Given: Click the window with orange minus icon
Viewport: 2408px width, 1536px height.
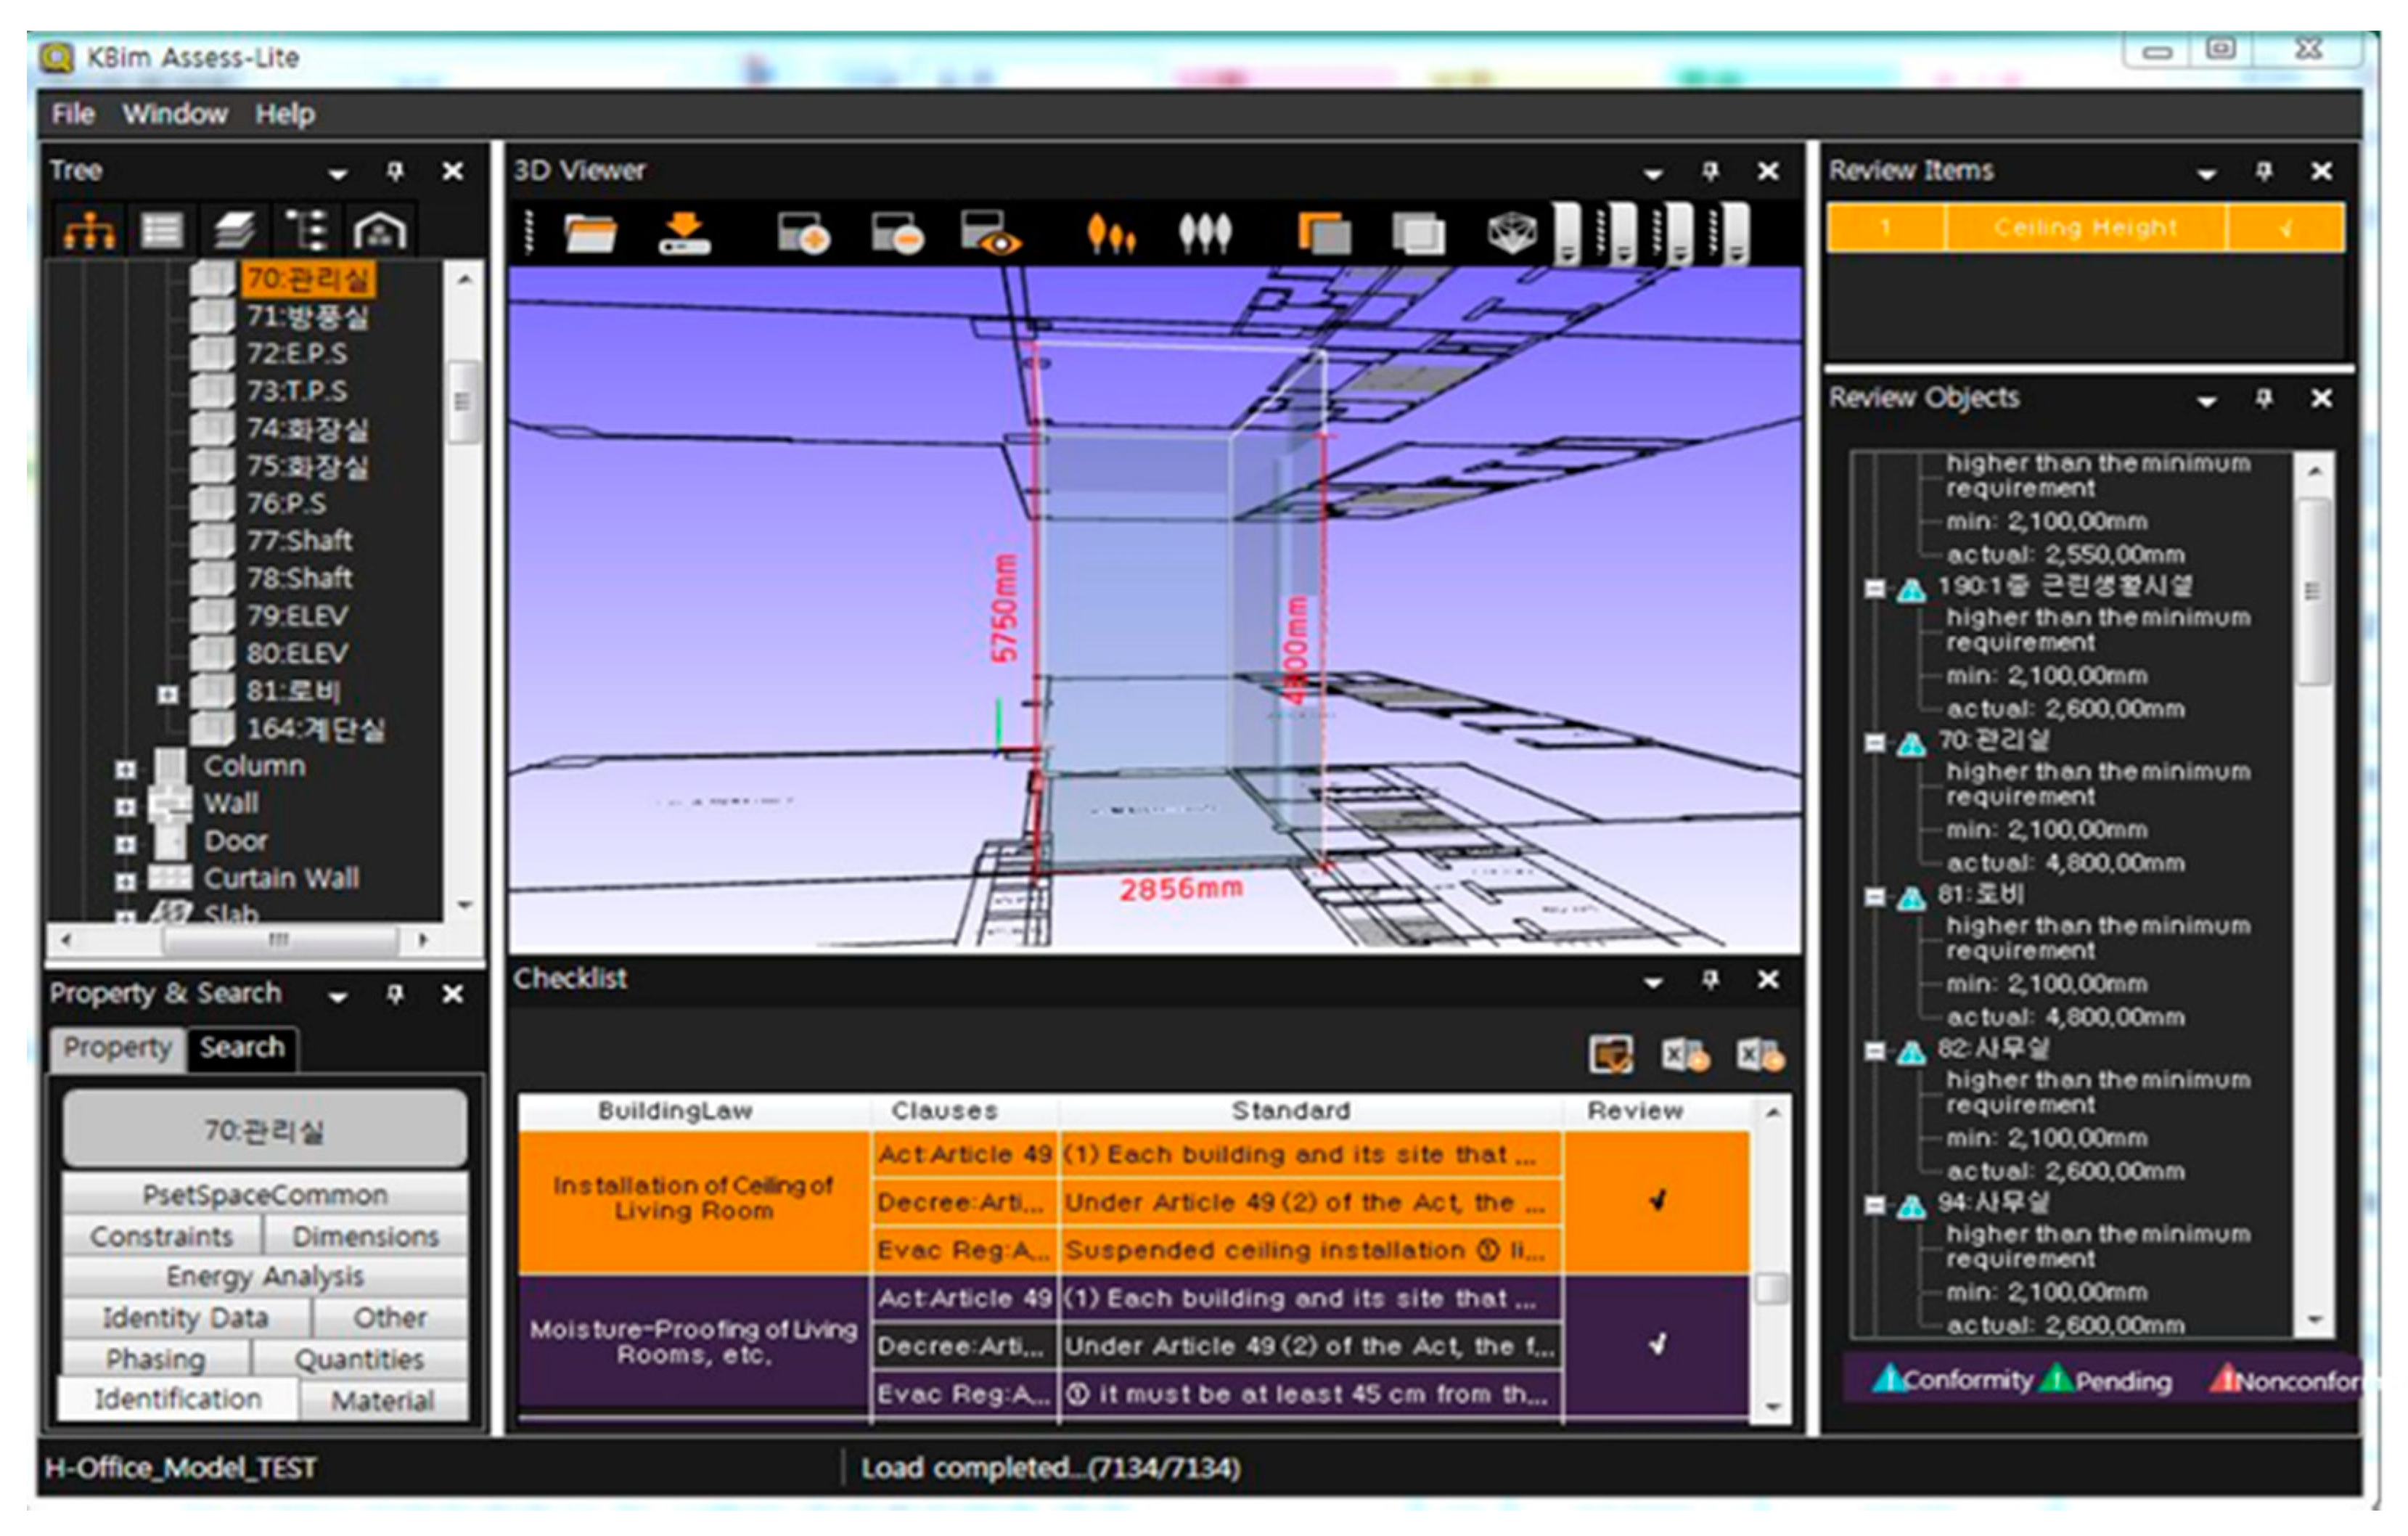Looking at the screenshot, I should [x=897, y=234].
